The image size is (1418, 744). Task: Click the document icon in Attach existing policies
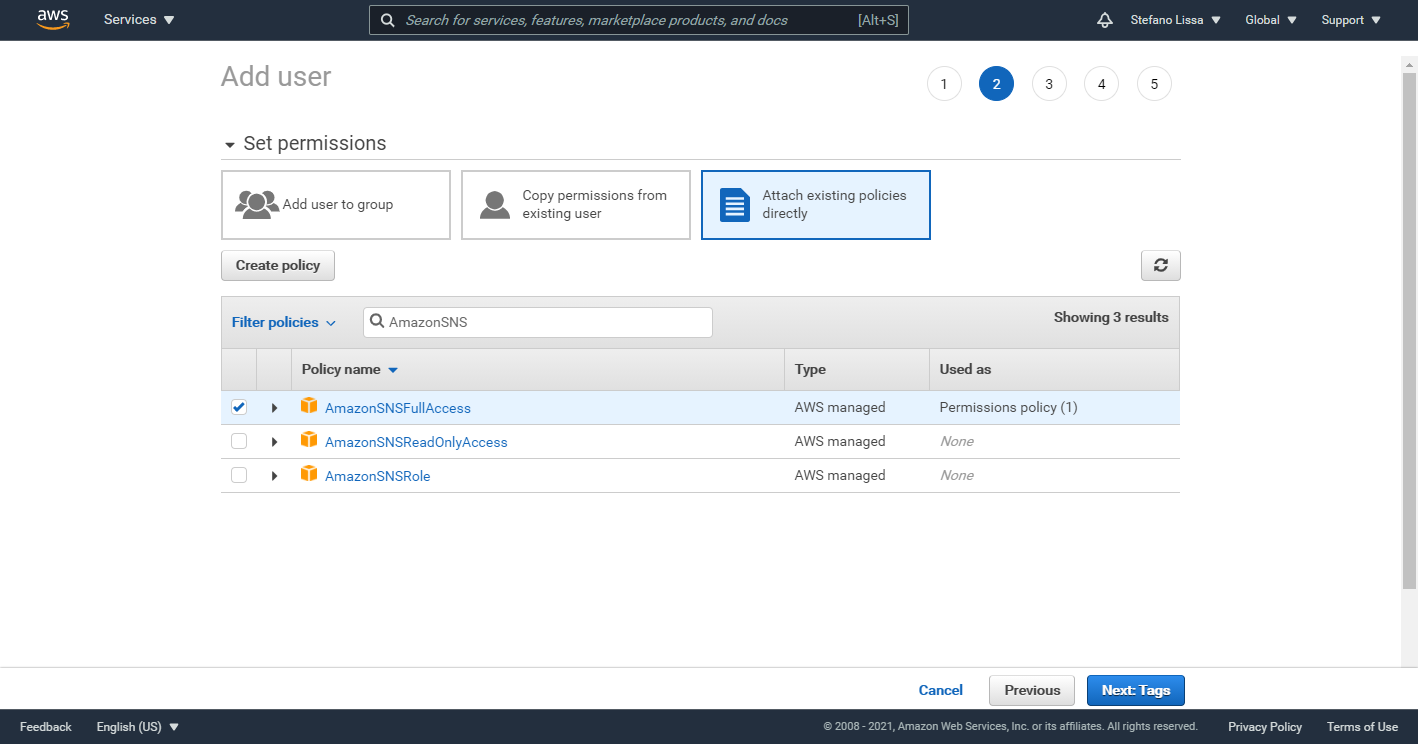(x=735, y=205)
